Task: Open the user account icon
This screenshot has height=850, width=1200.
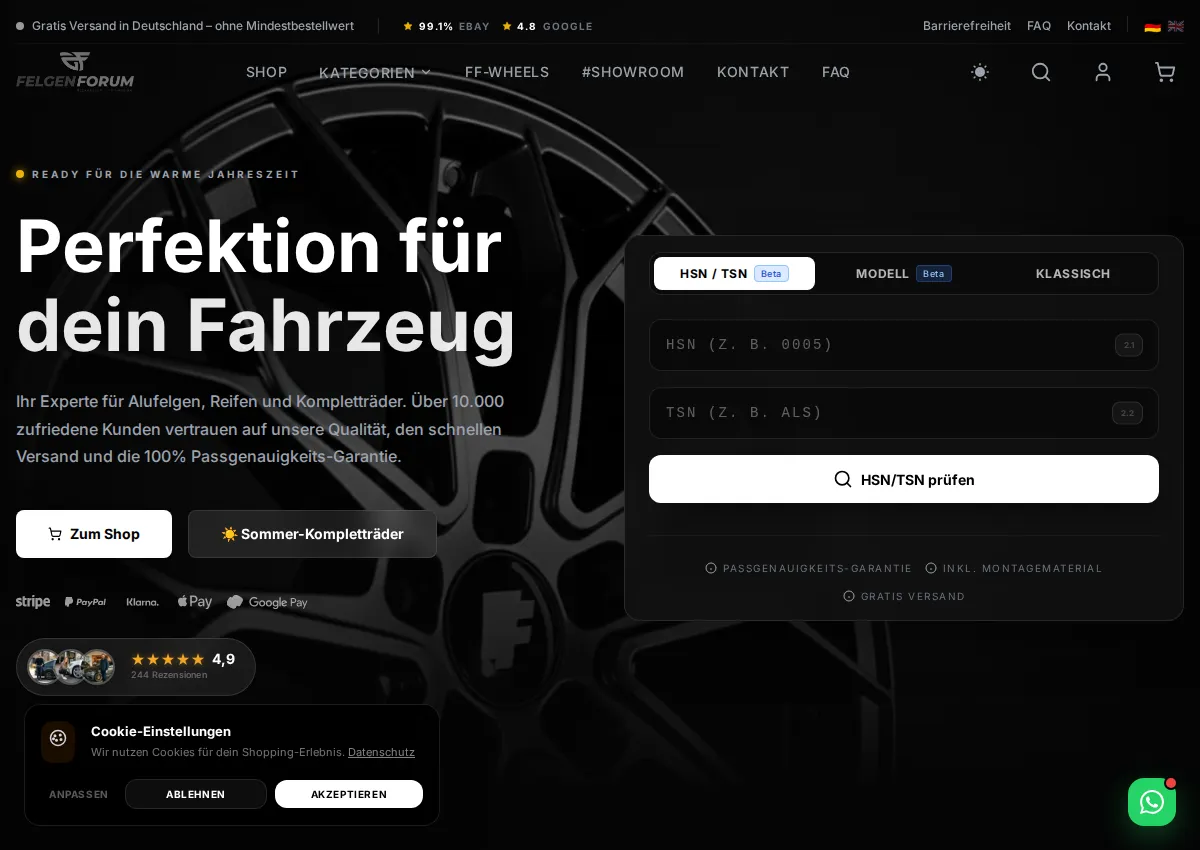Action: coord(1103,72)
